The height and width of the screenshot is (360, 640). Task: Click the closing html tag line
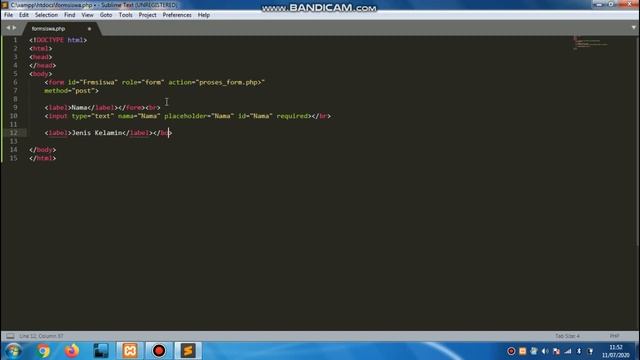(x=42, y=158)
